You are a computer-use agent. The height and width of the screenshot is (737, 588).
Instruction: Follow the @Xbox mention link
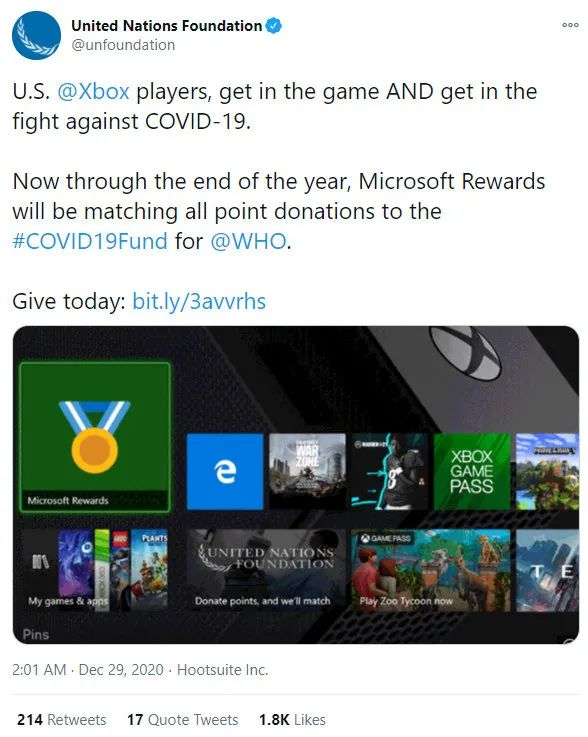tap(93, 91)
